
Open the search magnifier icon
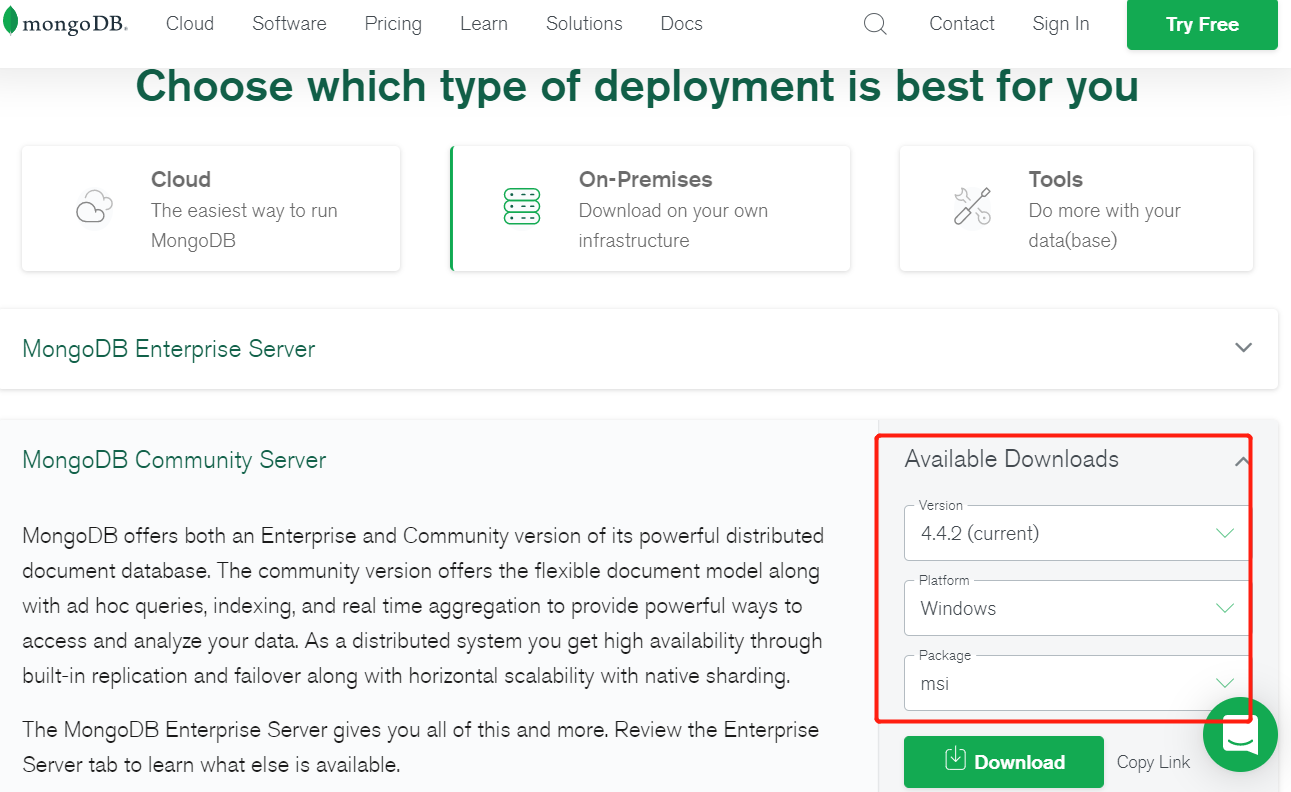point(875,24)
